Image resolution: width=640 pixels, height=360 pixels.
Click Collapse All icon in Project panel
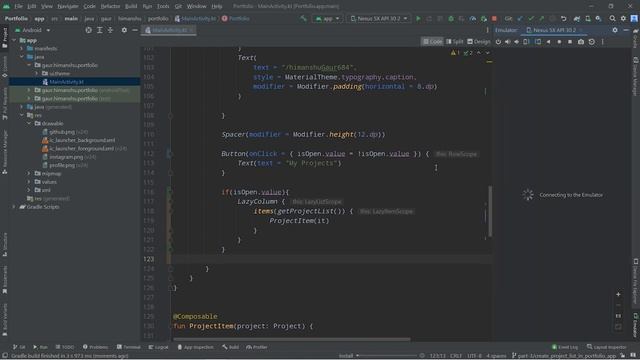(110, 30)
